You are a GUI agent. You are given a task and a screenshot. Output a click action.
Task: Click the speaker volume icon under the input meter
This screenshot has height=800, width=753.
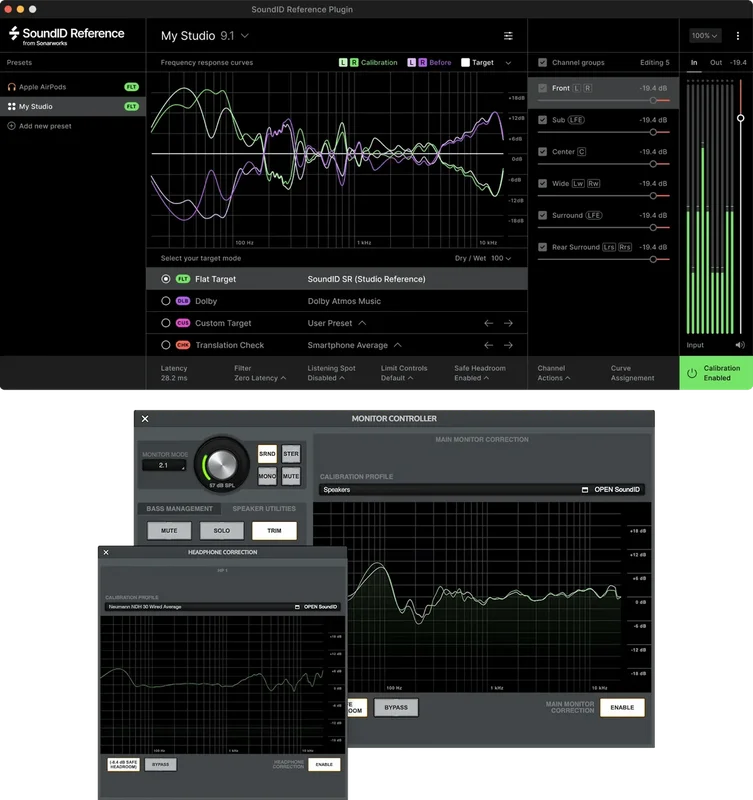(x=740, y=345)
